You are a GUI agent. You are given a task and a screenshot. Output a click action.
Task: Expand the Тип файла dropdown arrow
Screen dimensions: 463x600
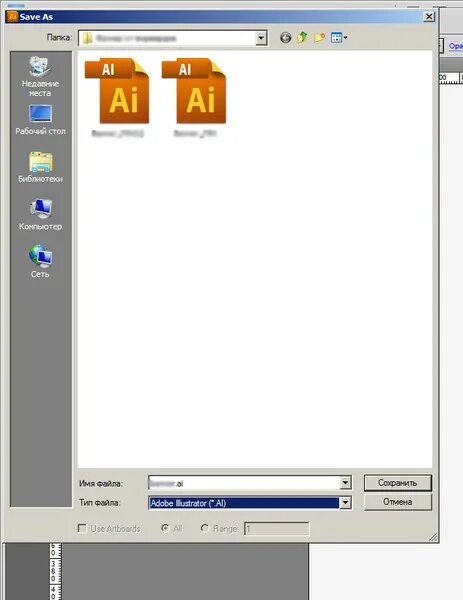(345, 502)
